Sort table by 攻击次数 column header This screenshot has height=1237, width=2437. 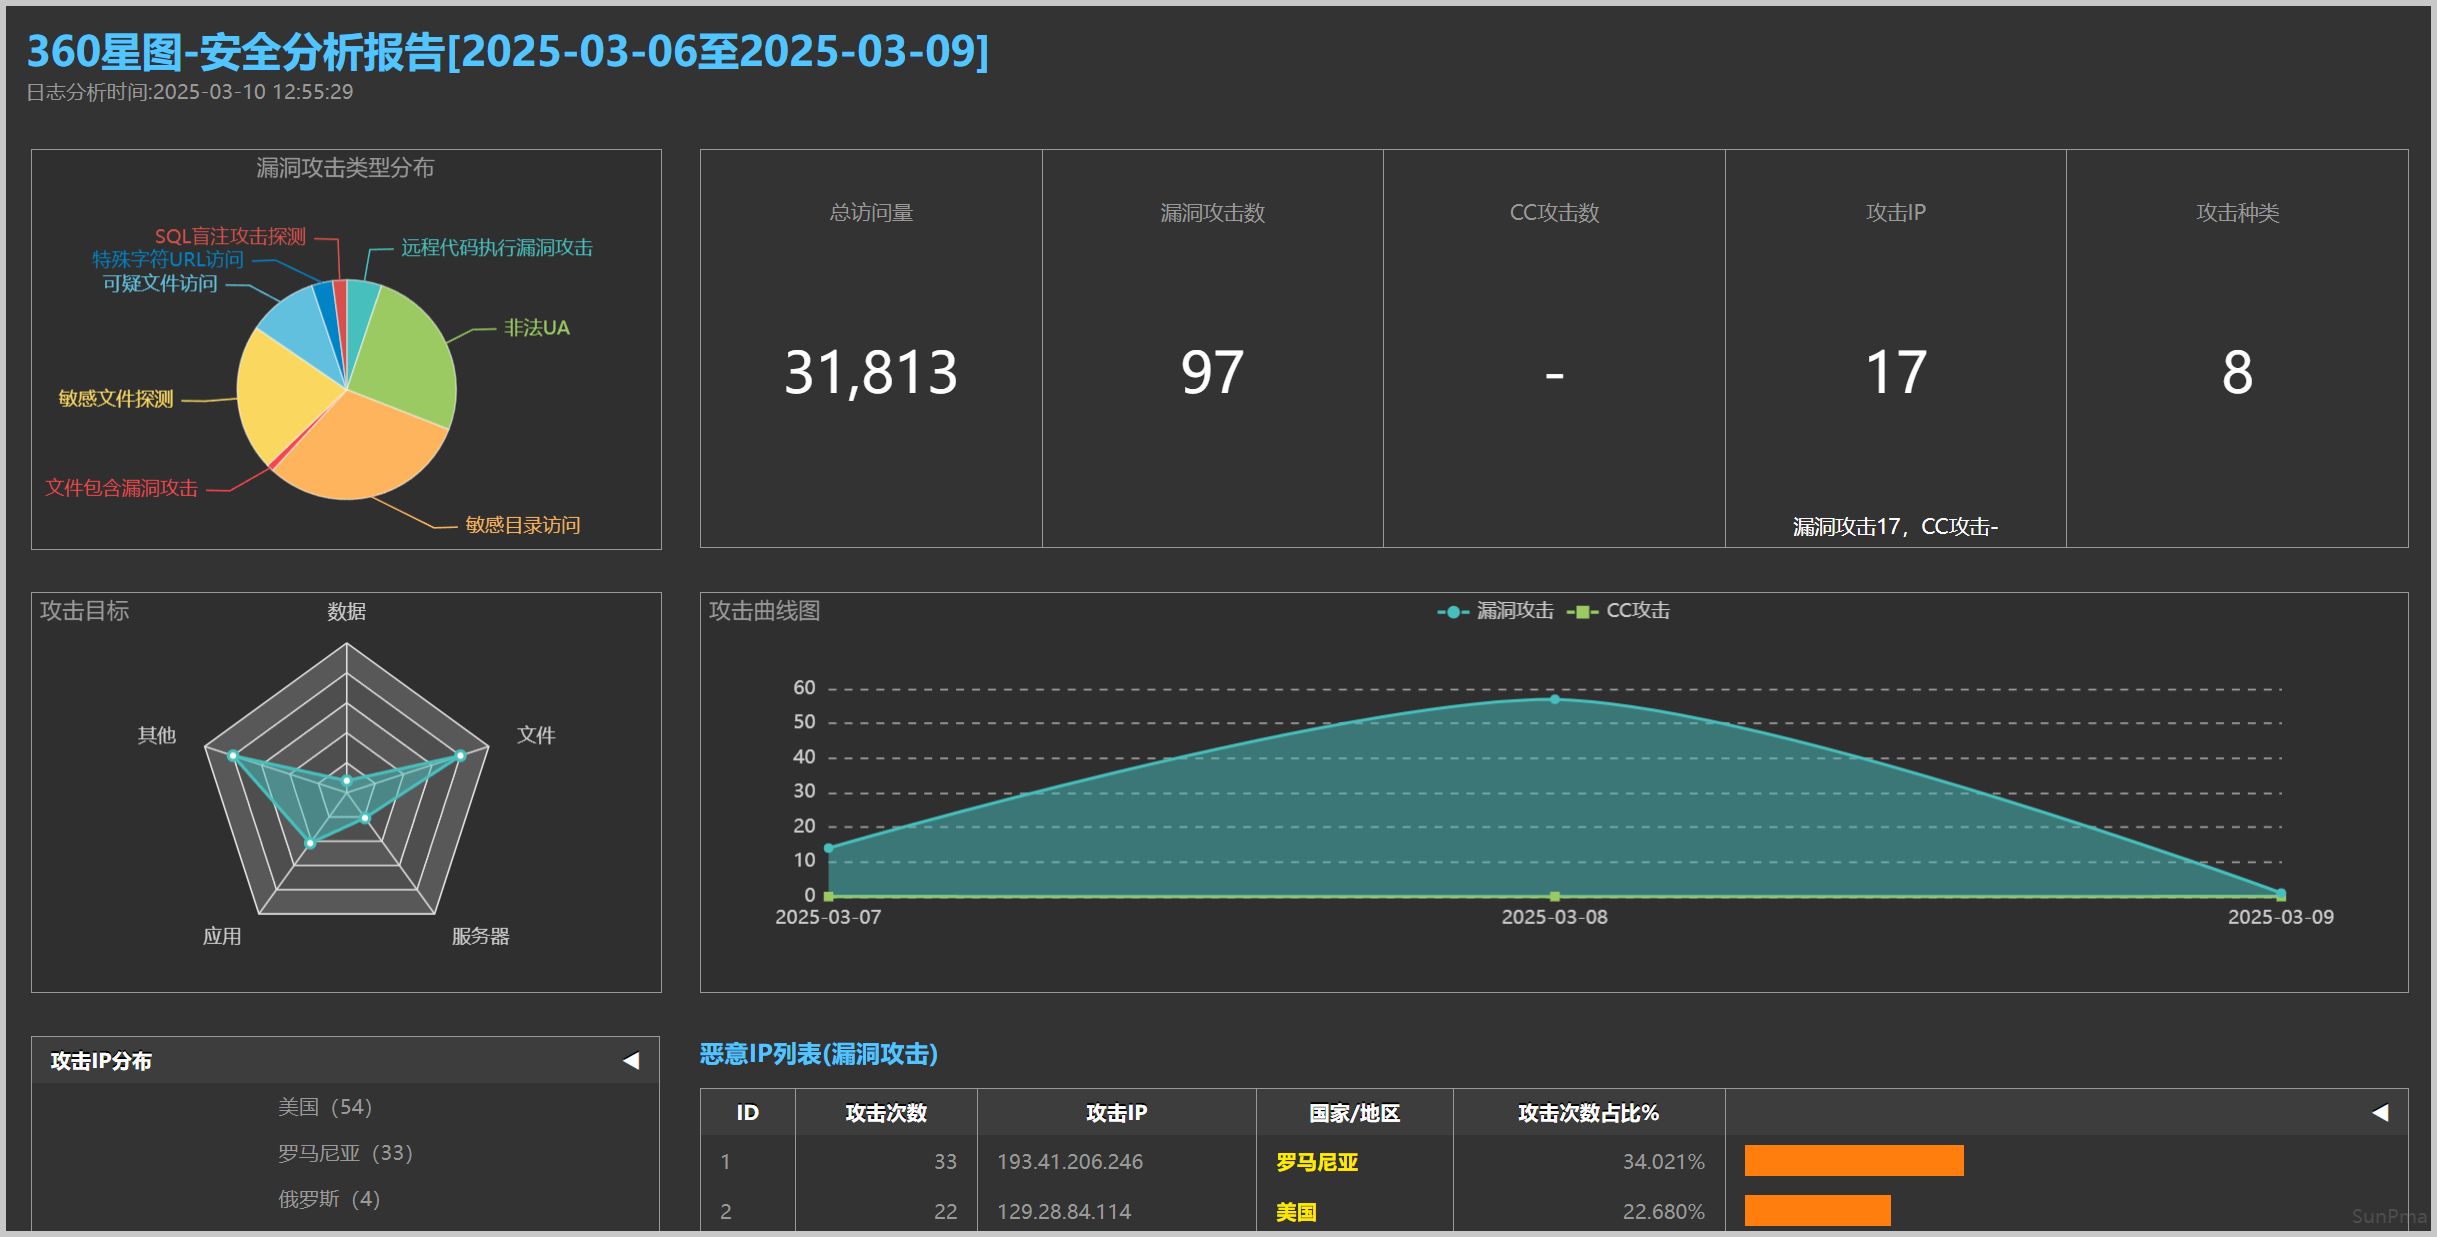click(886, 1112)
